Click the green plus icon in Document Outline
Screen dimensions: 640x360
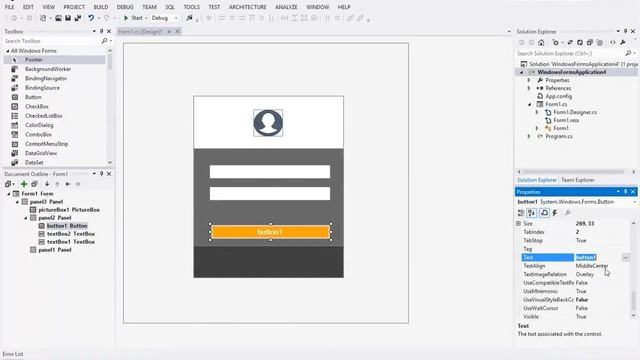click(x=24, y=184)
